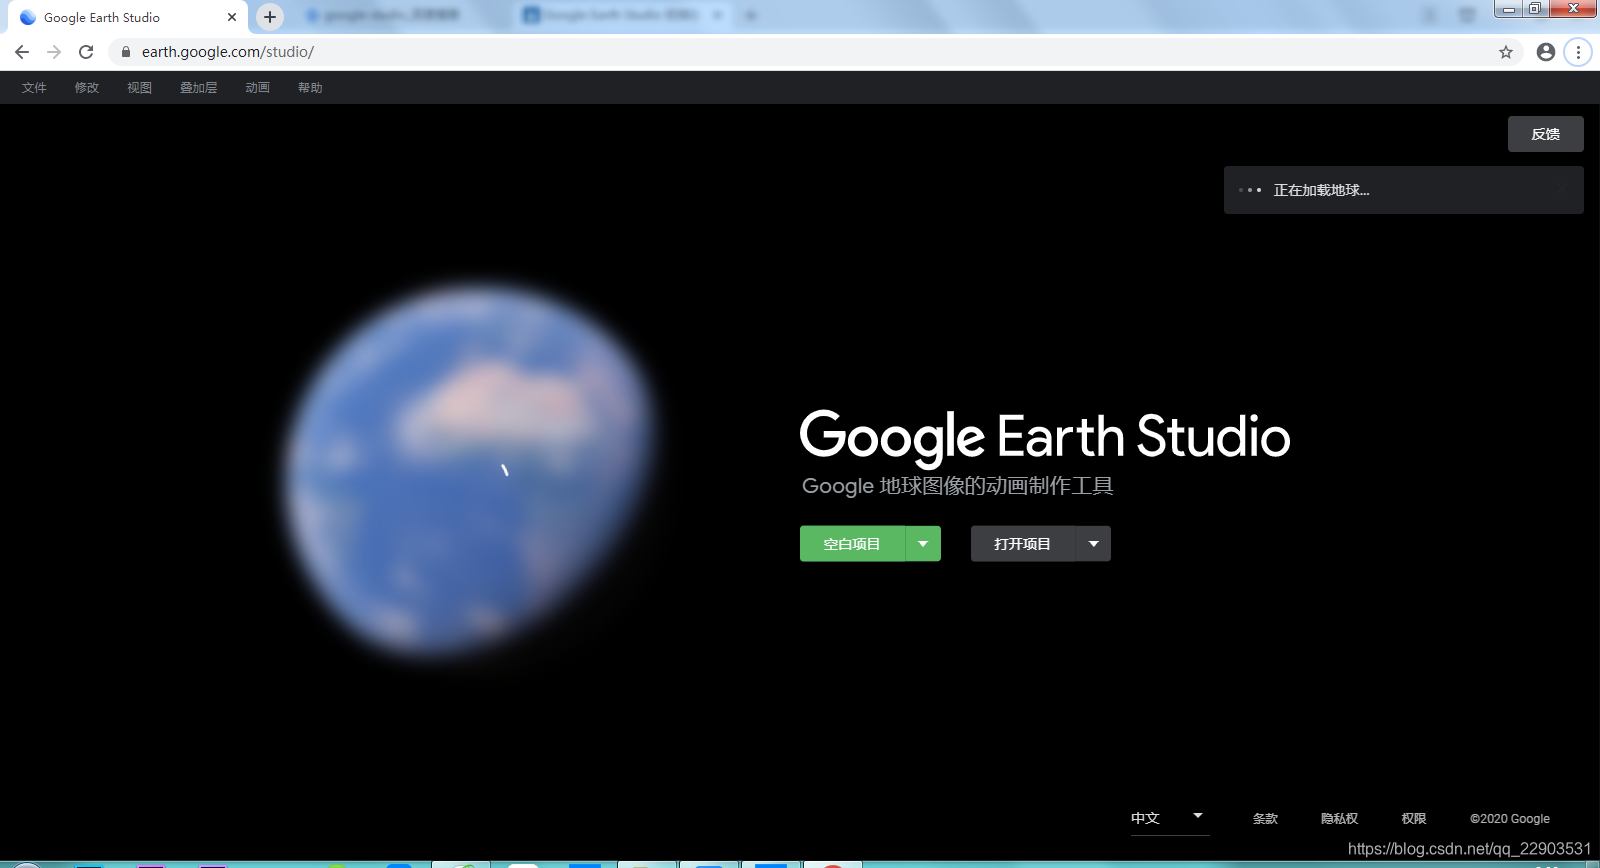Bookmark this page with star icon
This screenshot has height=868, width=1600.
[1506, 52]
